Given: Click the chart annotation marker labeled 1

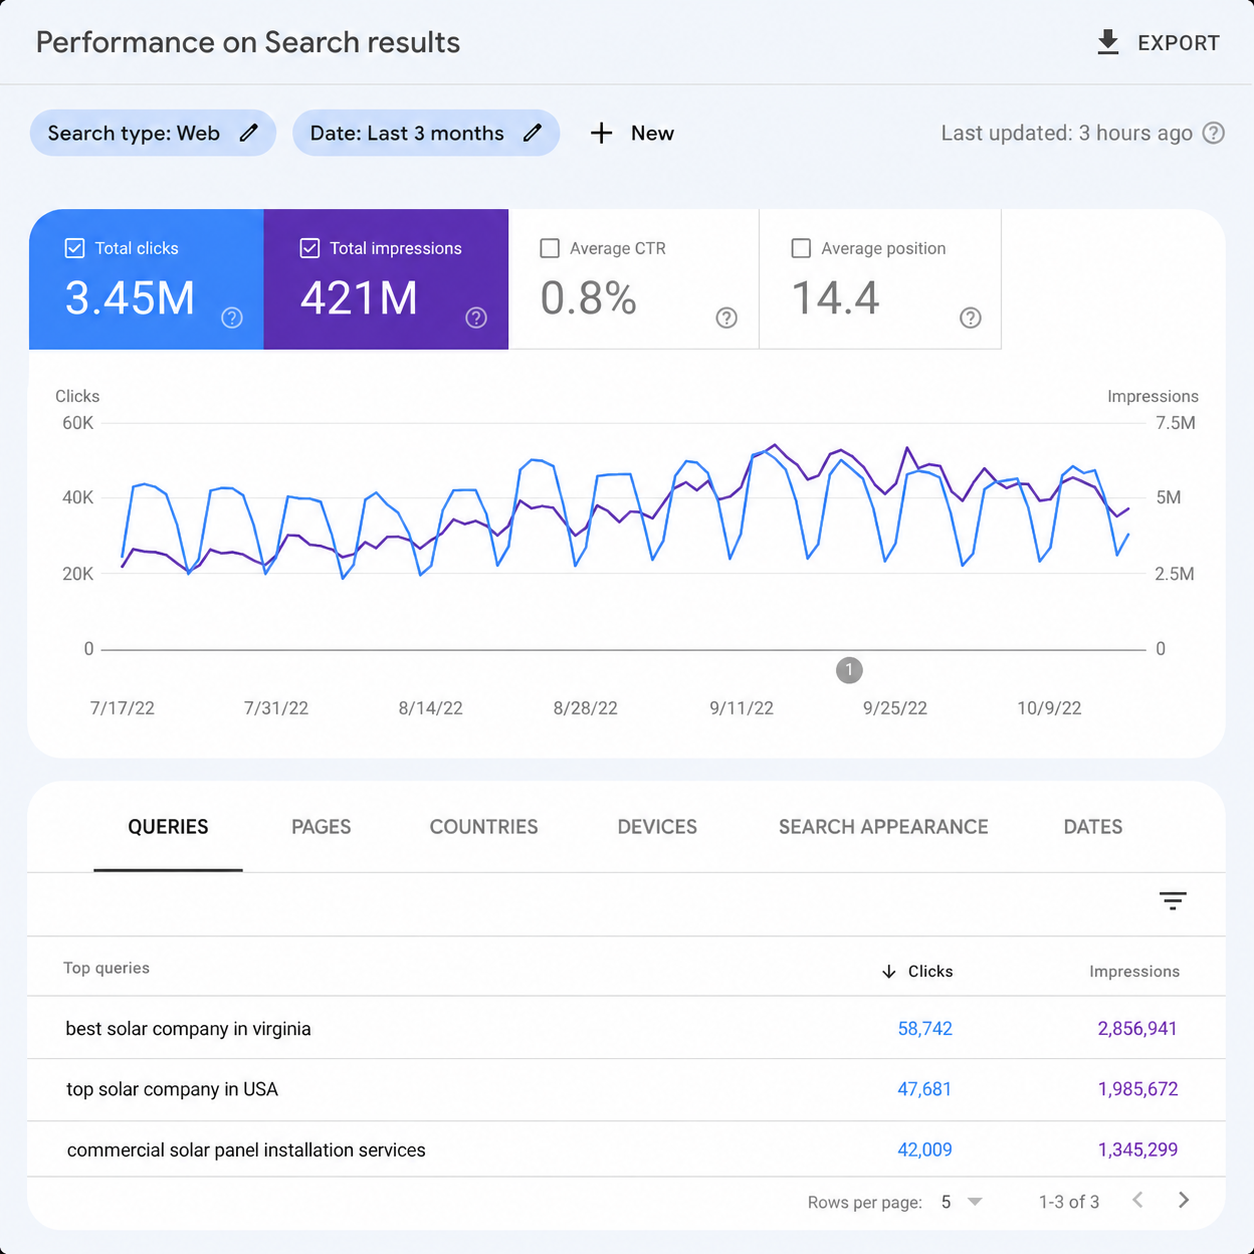Looking at the screenshot, I should coord(849,670).
